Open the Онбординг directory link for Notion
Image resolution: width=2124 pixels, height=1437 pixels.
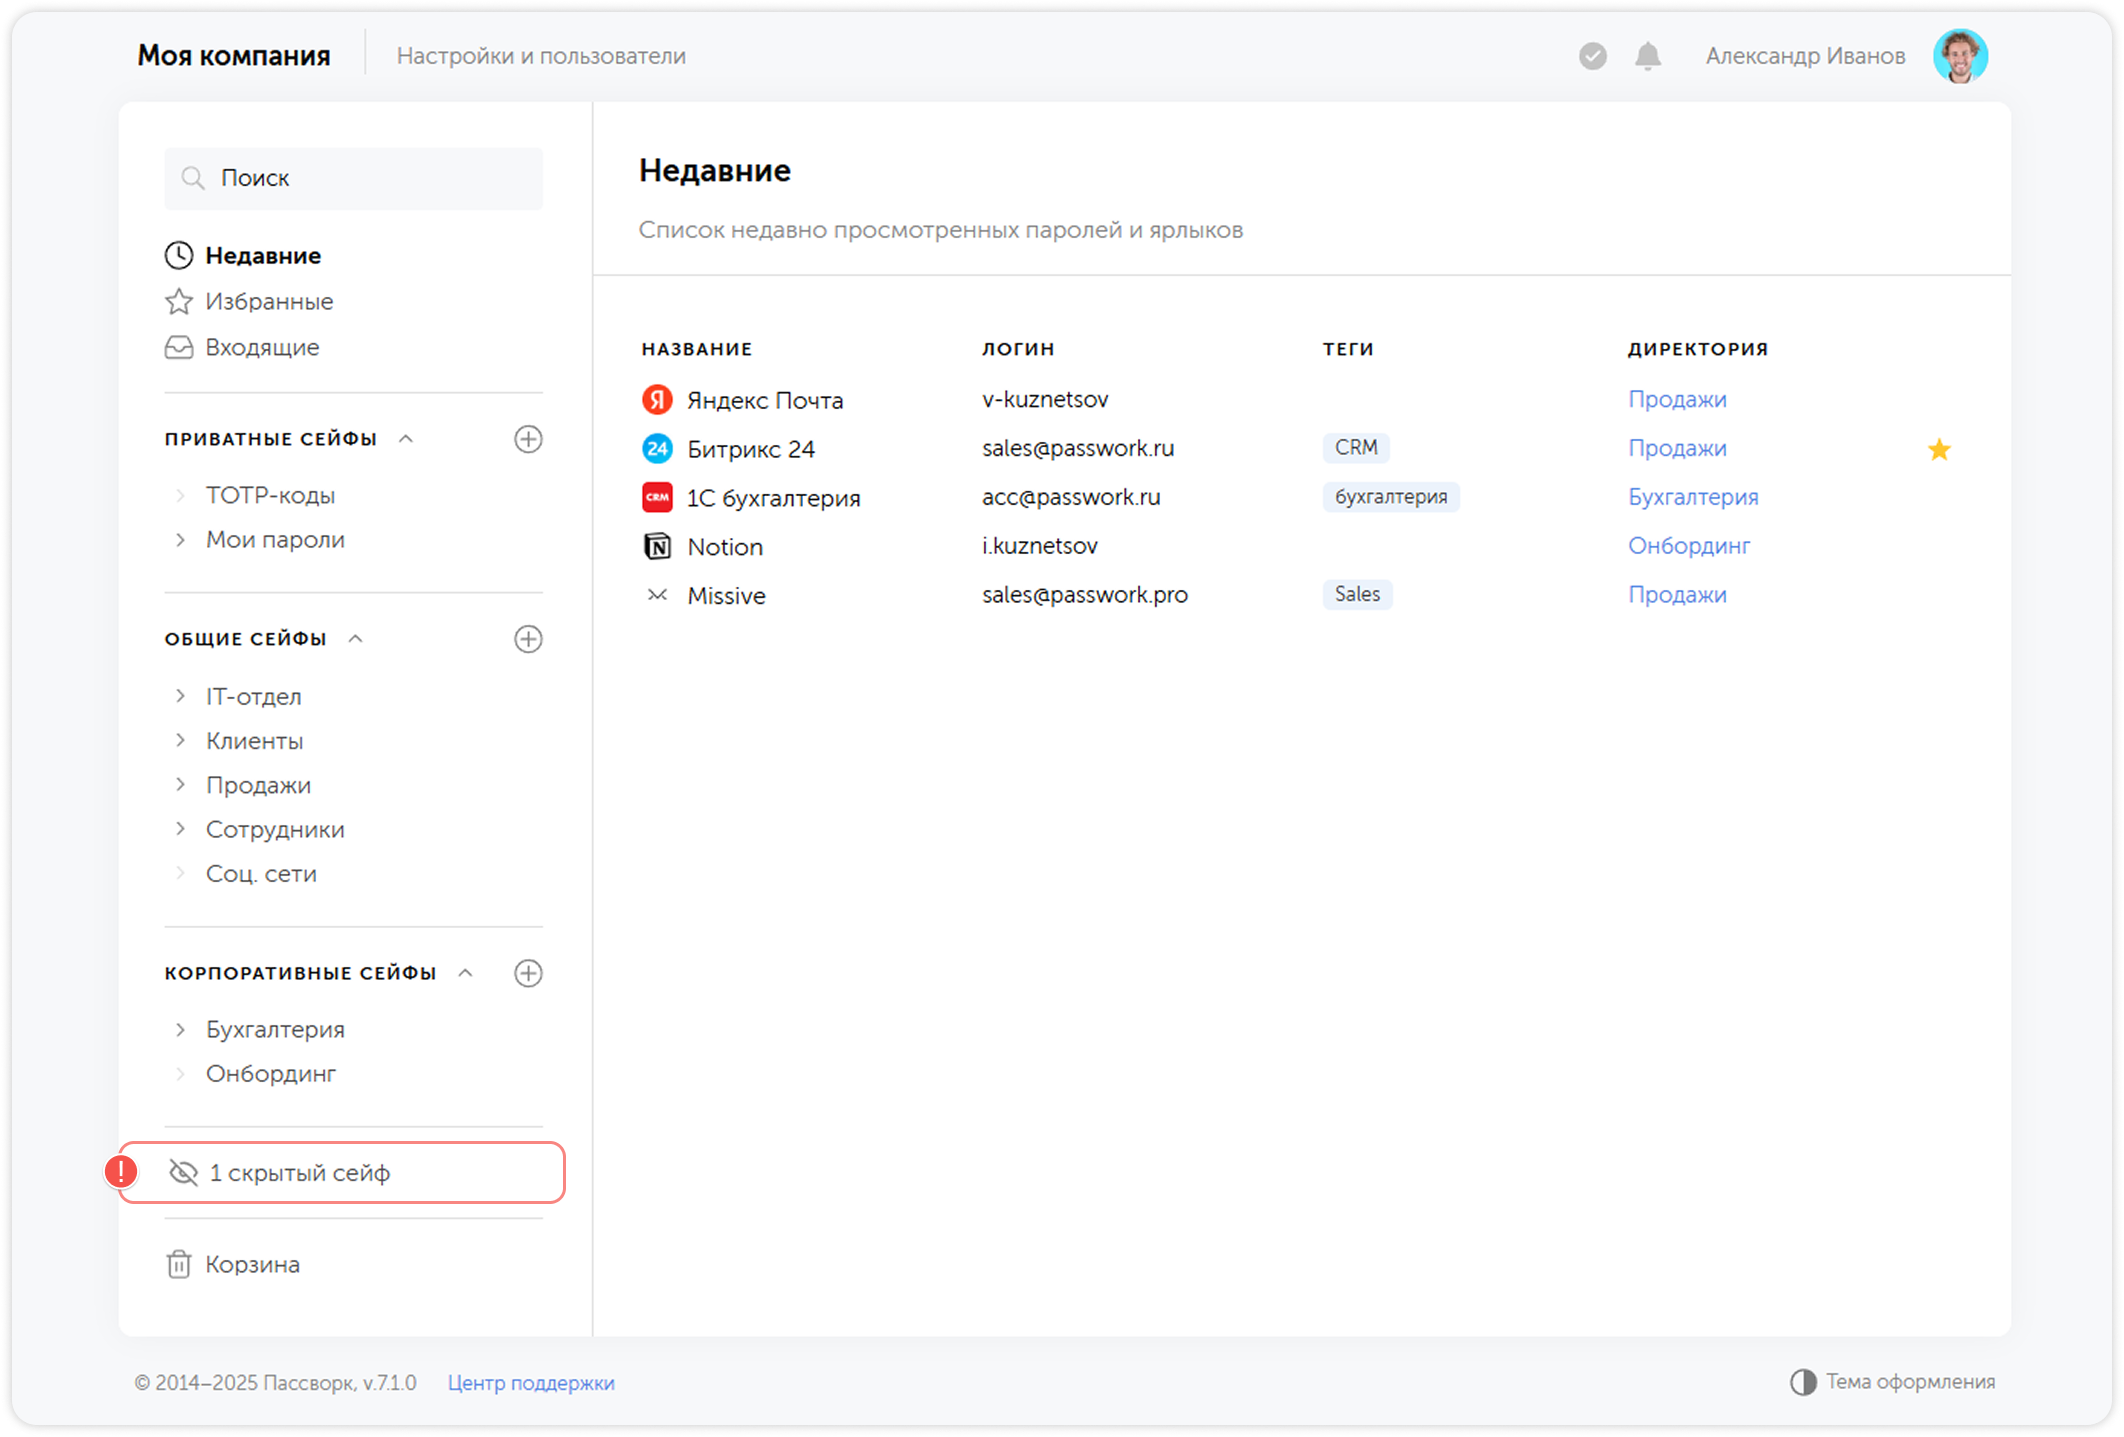[1689, 546]
